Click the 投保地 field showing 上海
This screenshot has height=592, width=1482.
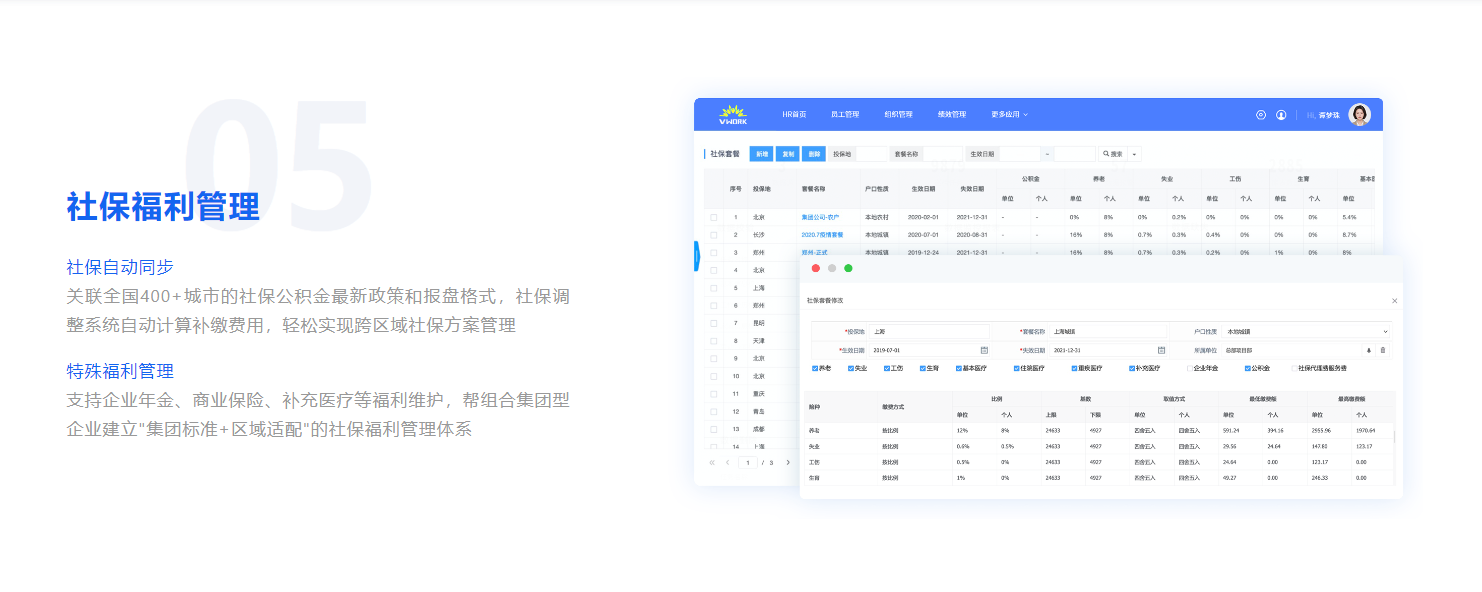[929, 331]
